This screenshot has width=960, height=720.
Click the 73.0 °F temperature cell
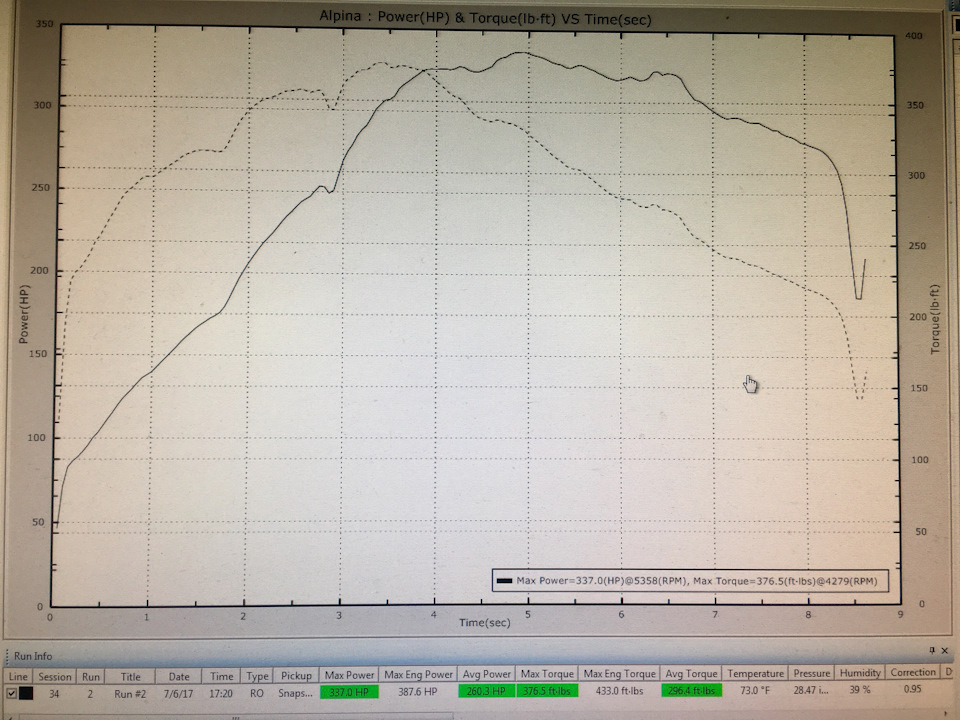[x=754, y=690]
